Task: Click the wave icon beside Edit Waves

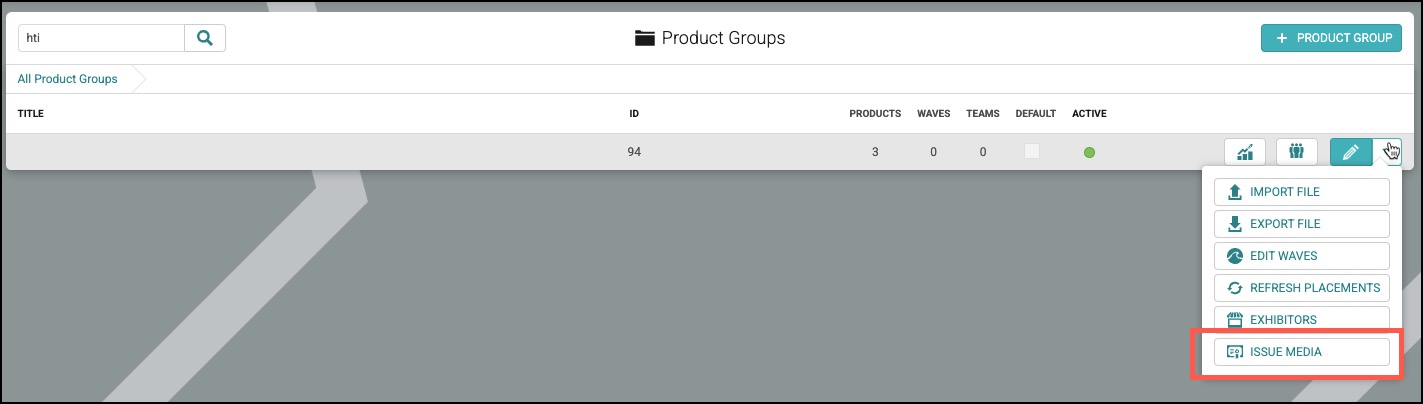Action: pyautogui.click(x=1234, y=256)
